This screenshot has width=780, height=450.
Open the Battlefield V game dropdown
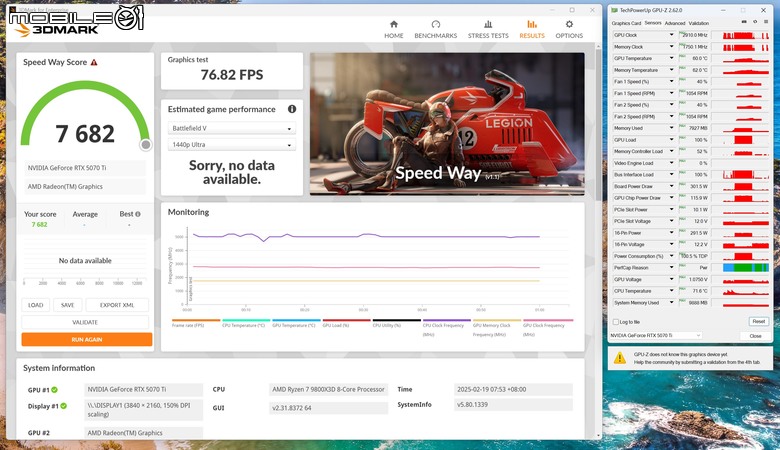tap(232, 128)
